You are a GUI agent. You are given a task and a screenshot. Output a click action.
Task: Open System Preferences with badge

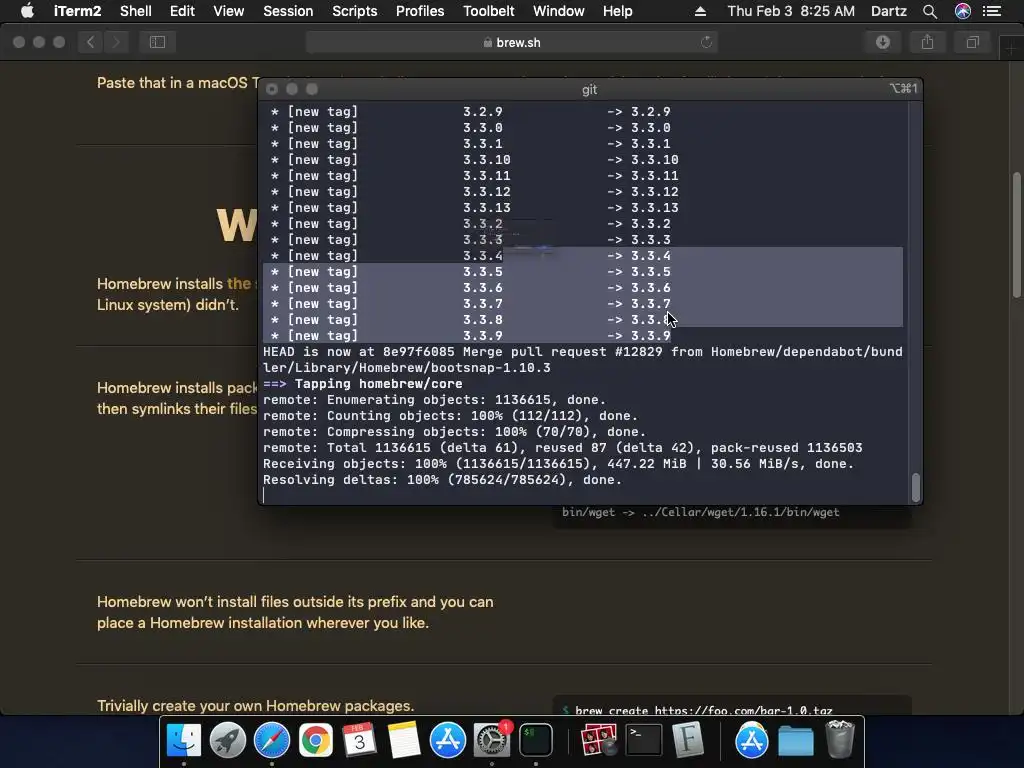point(492,741)
